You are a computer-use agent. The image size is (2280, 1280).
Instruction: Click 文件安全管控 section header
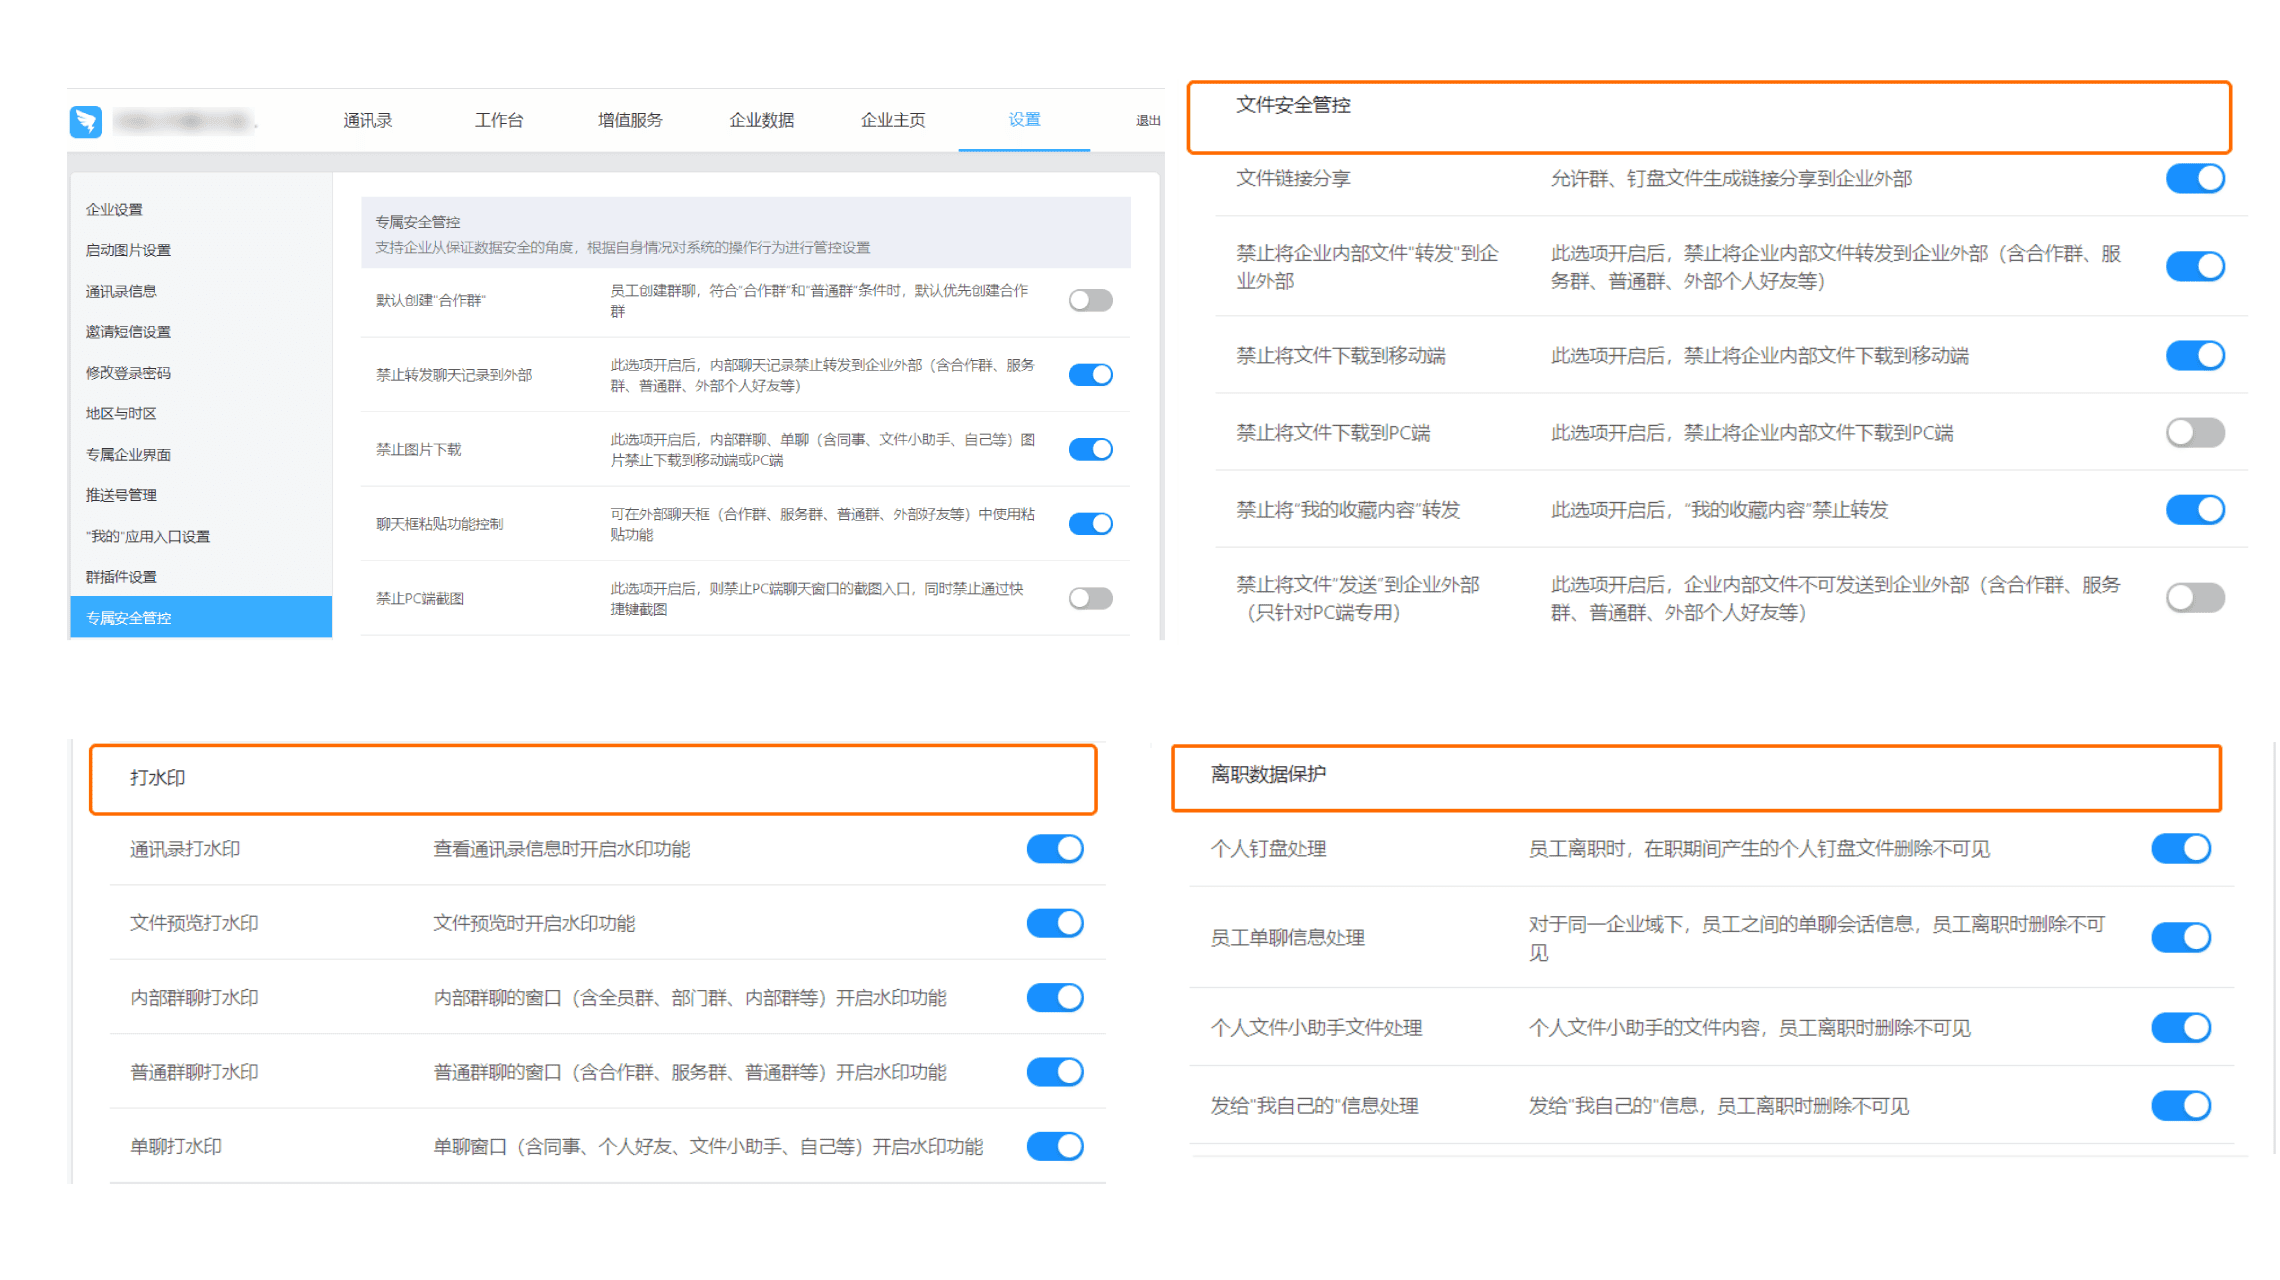pos(1293,105)
